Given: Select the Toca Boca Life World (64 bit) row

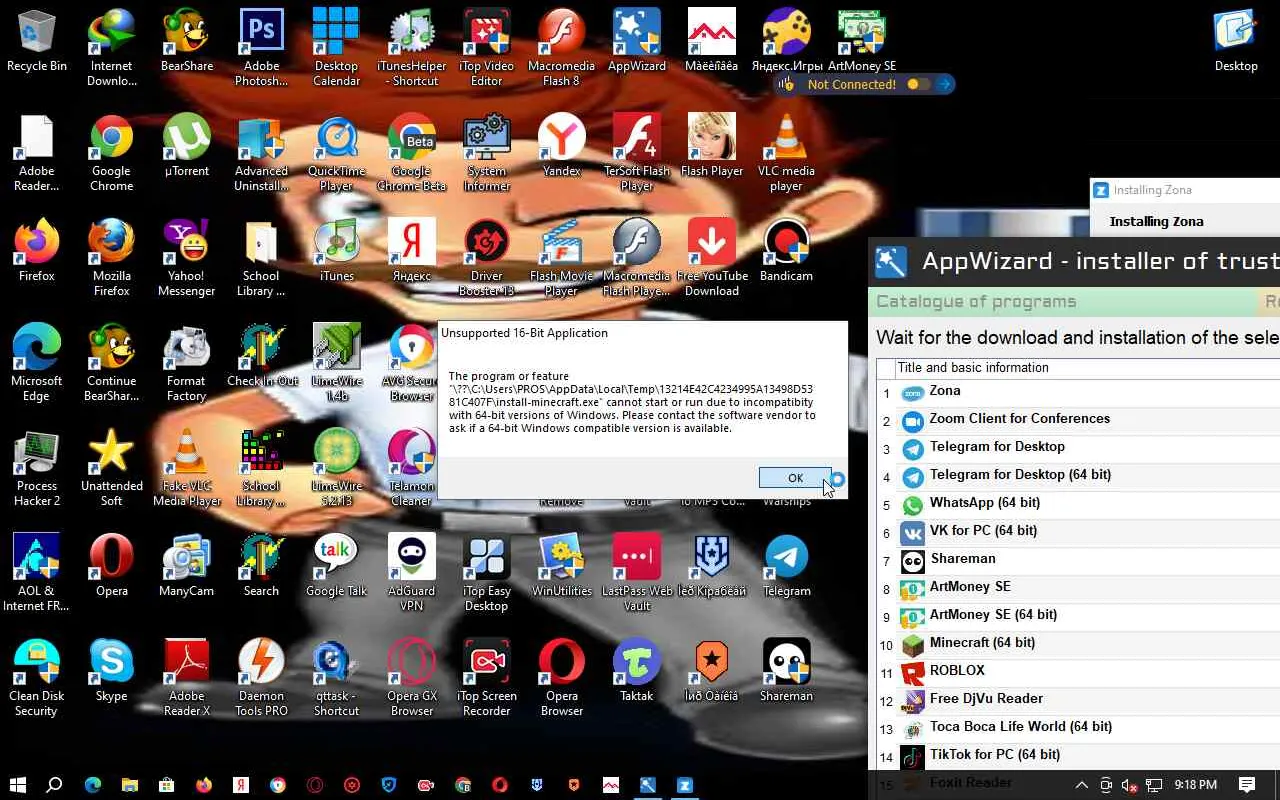Looking at the screenshot, I should pos(1078,728).
